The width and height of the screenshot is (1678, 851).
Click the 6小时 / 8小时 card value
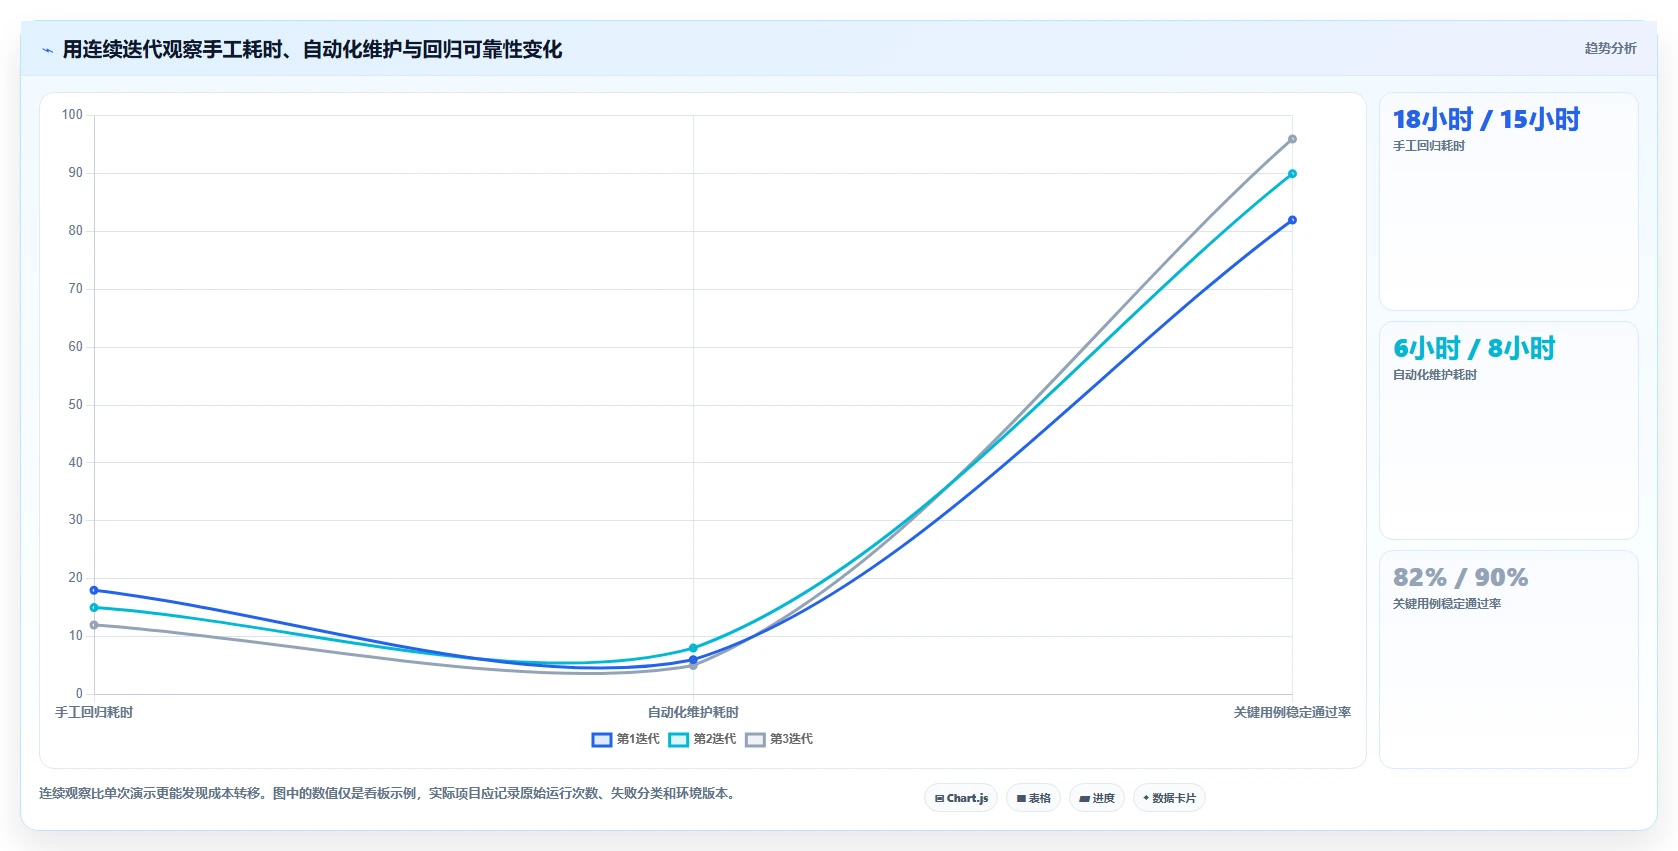pyautogui.click(x=1474, y=349)
